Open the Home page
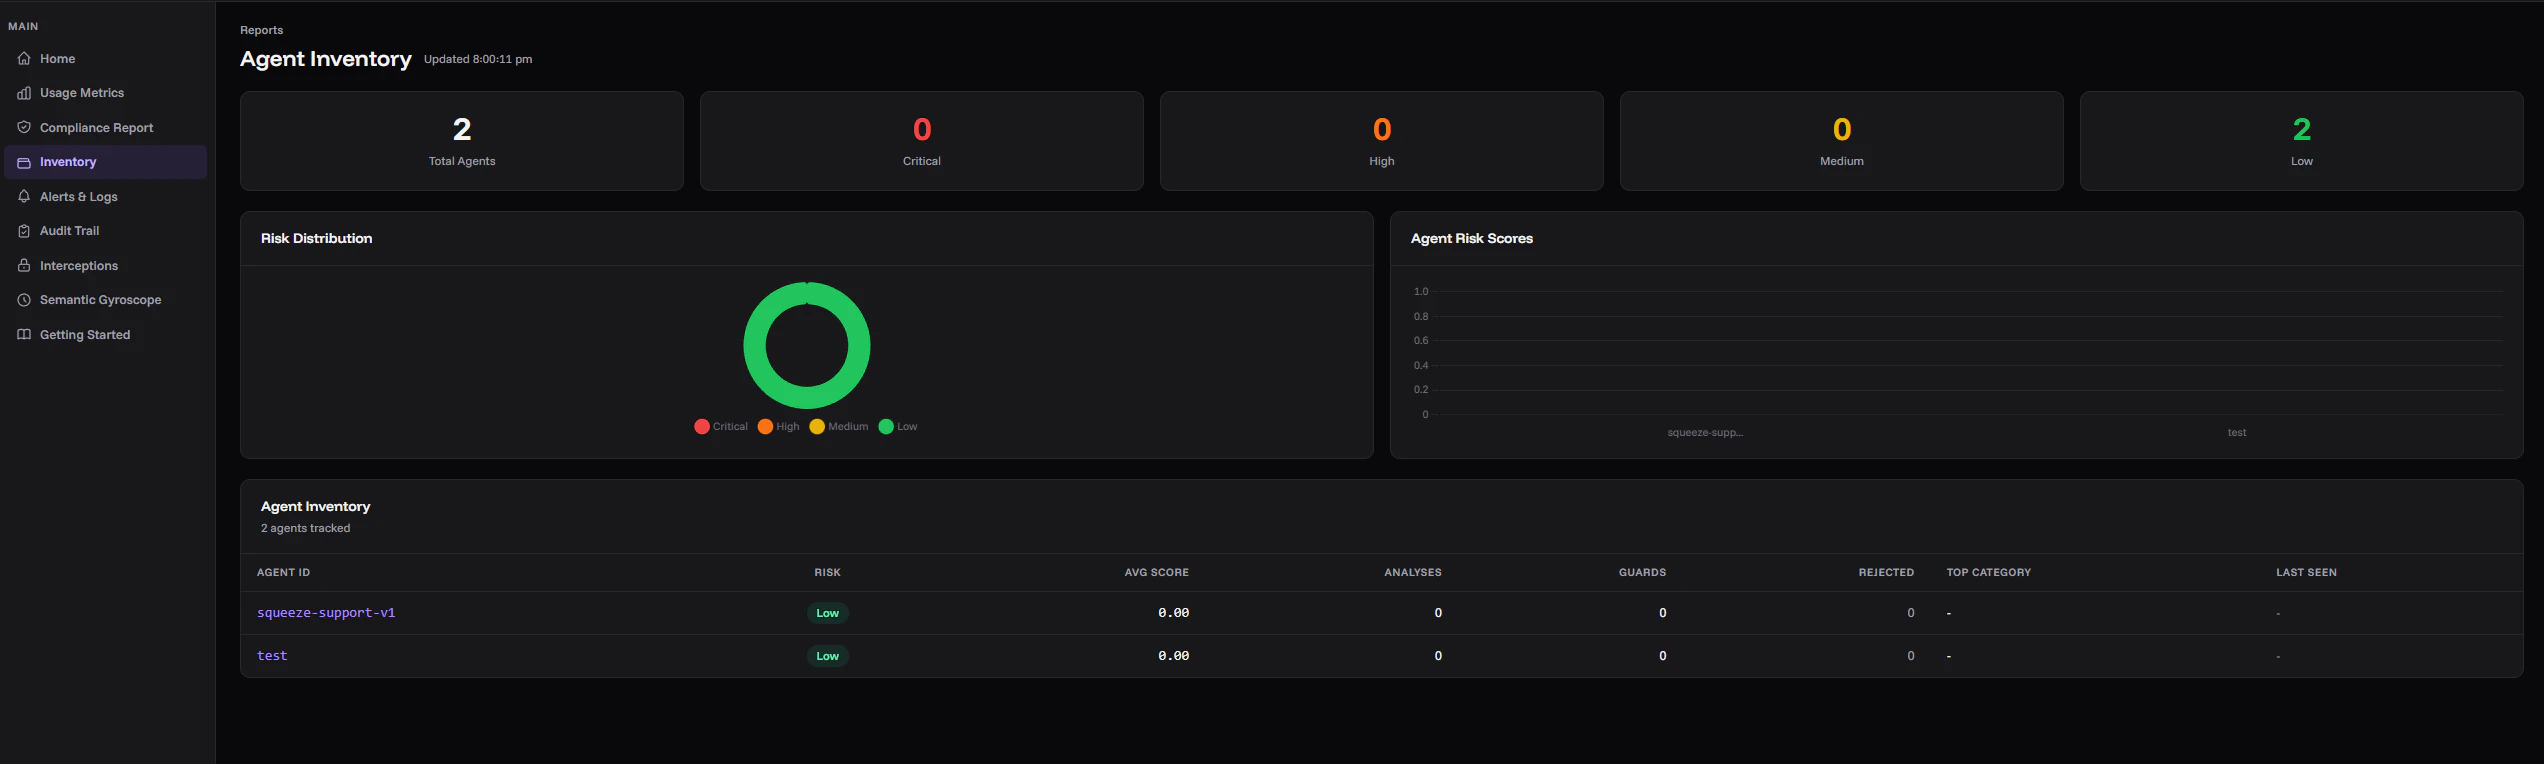This screenshot has width=2544, height=764. 105,59
